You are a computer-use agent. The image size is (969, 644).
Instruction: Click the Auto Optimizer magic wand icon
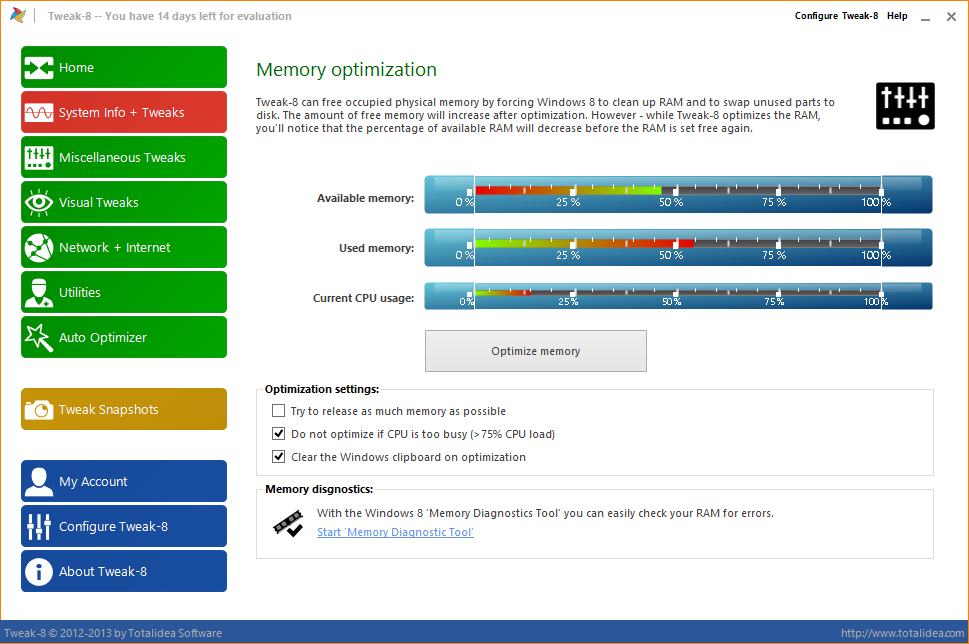coord(39,337)
